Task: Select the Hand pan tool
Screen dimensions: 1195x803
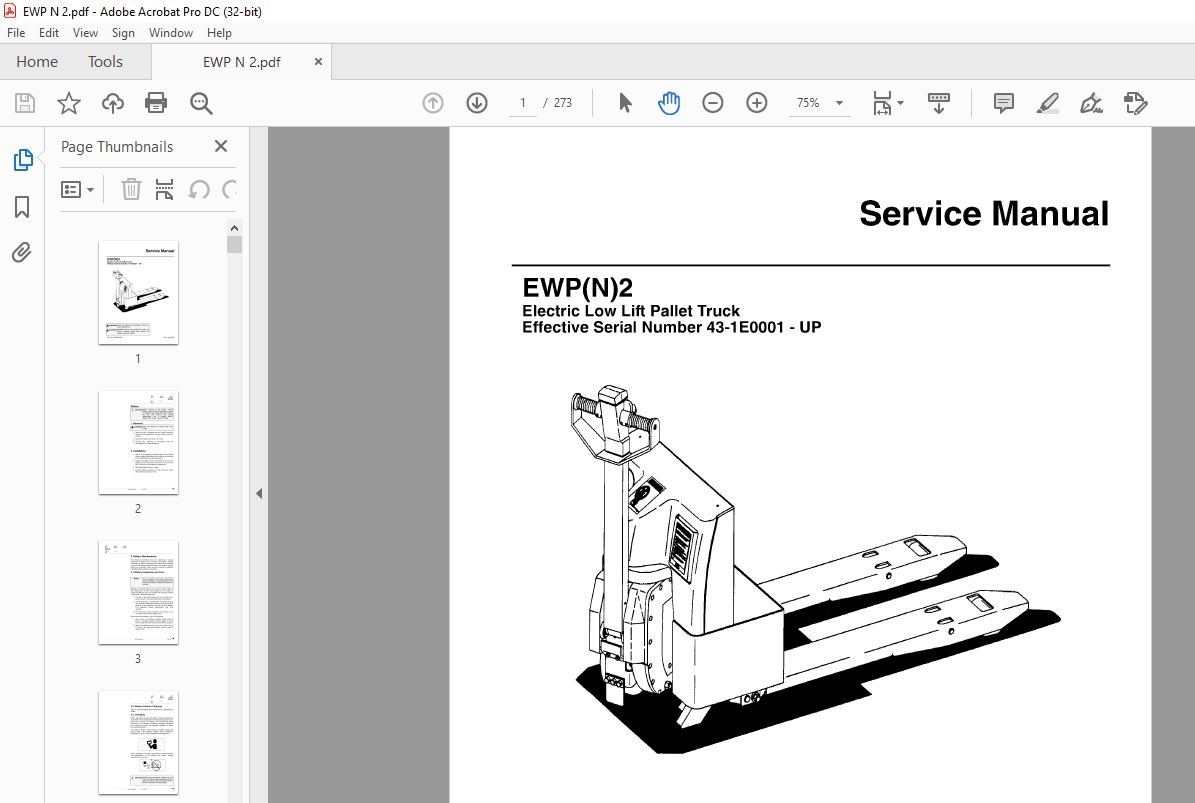Action: tap(669, 103)
